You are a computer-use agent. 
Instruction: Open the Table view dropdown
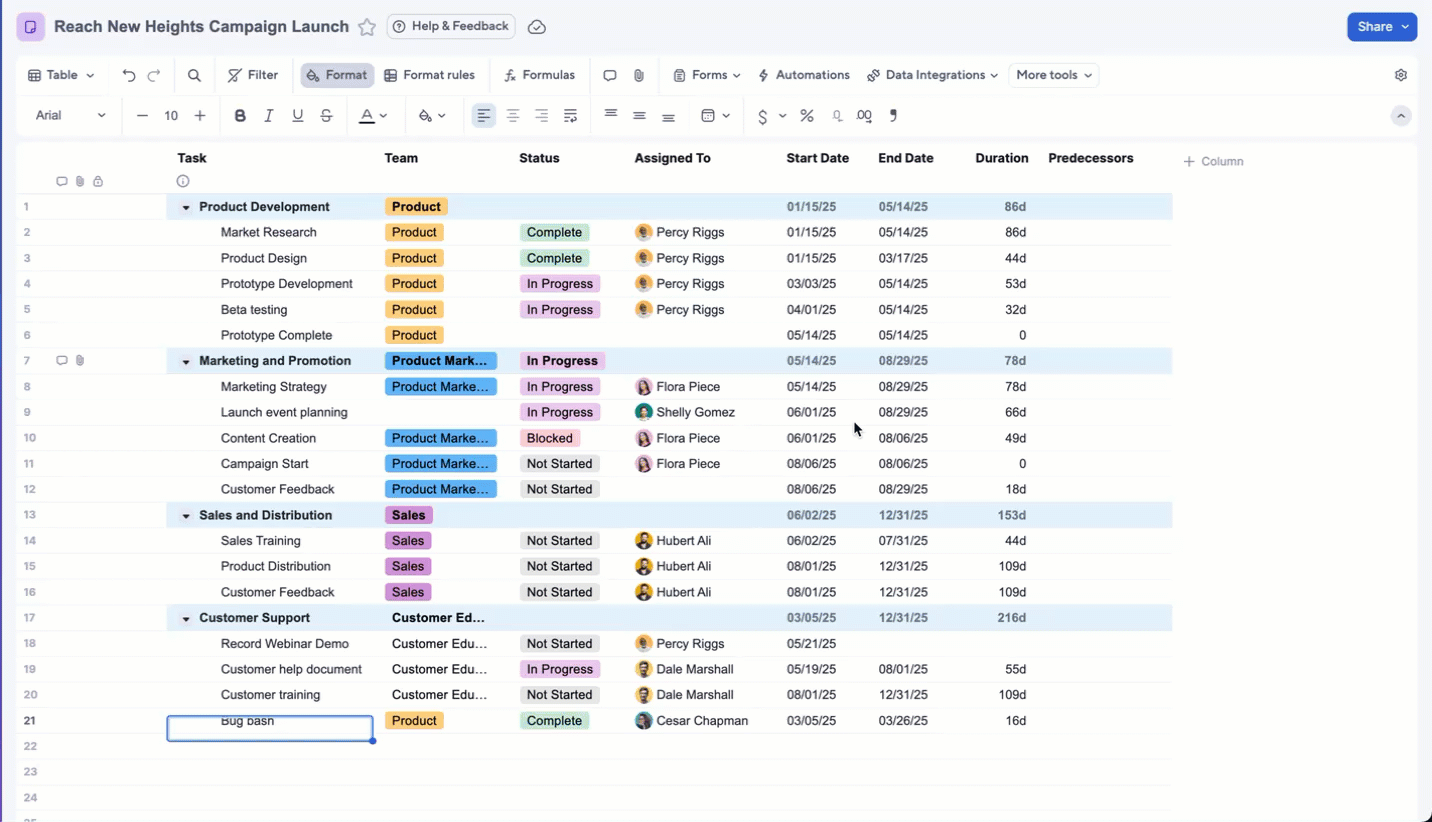[x=61, y=75]
